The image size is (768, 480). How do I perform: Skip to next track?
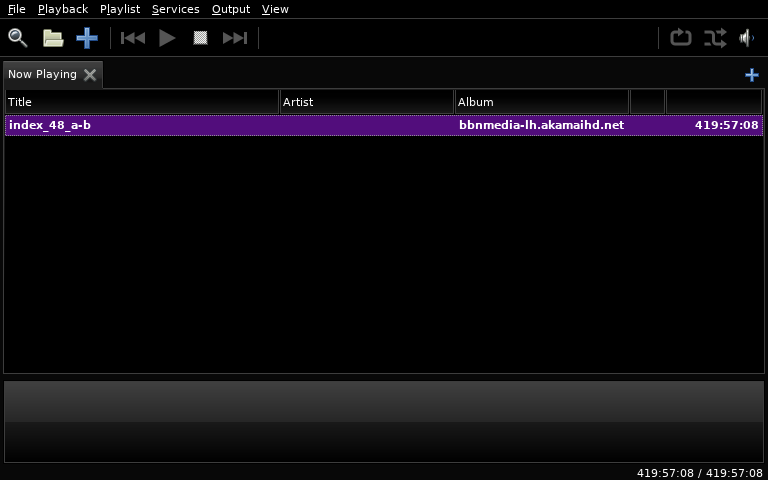pos(235,38)
